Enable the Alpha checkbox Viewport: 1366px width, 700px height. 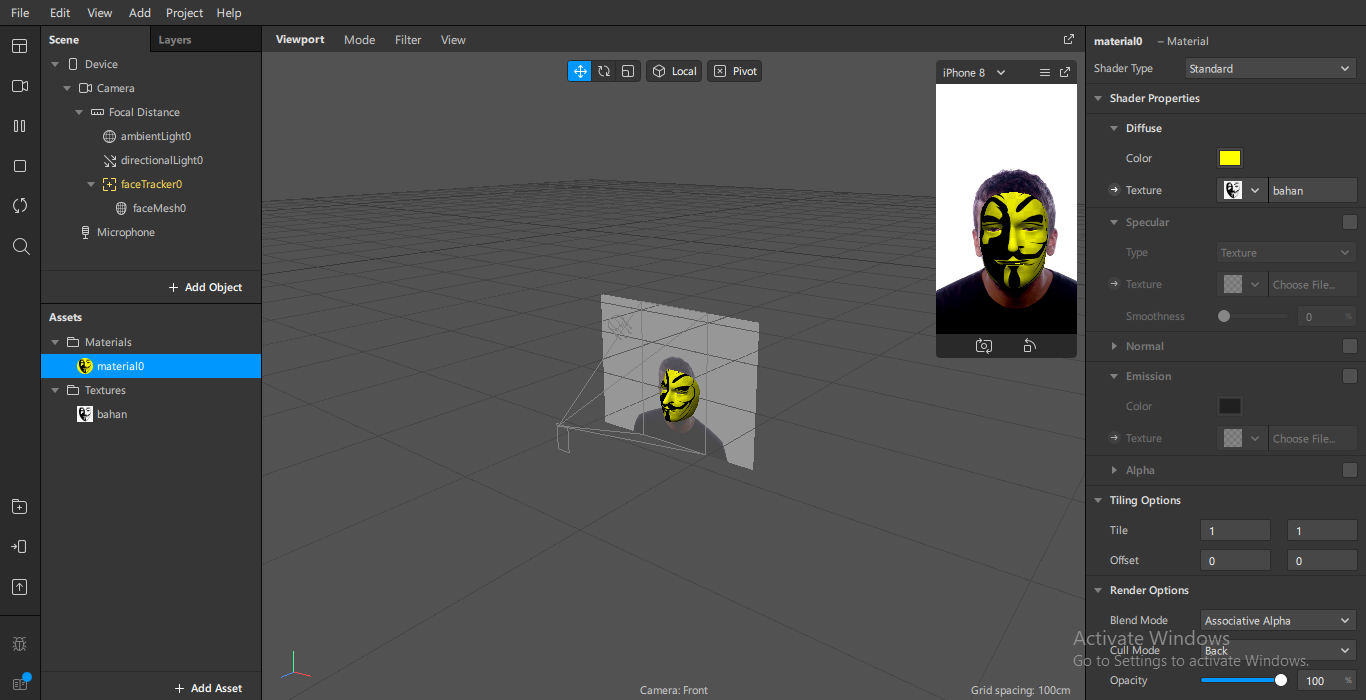click(x=1350, y=470)
